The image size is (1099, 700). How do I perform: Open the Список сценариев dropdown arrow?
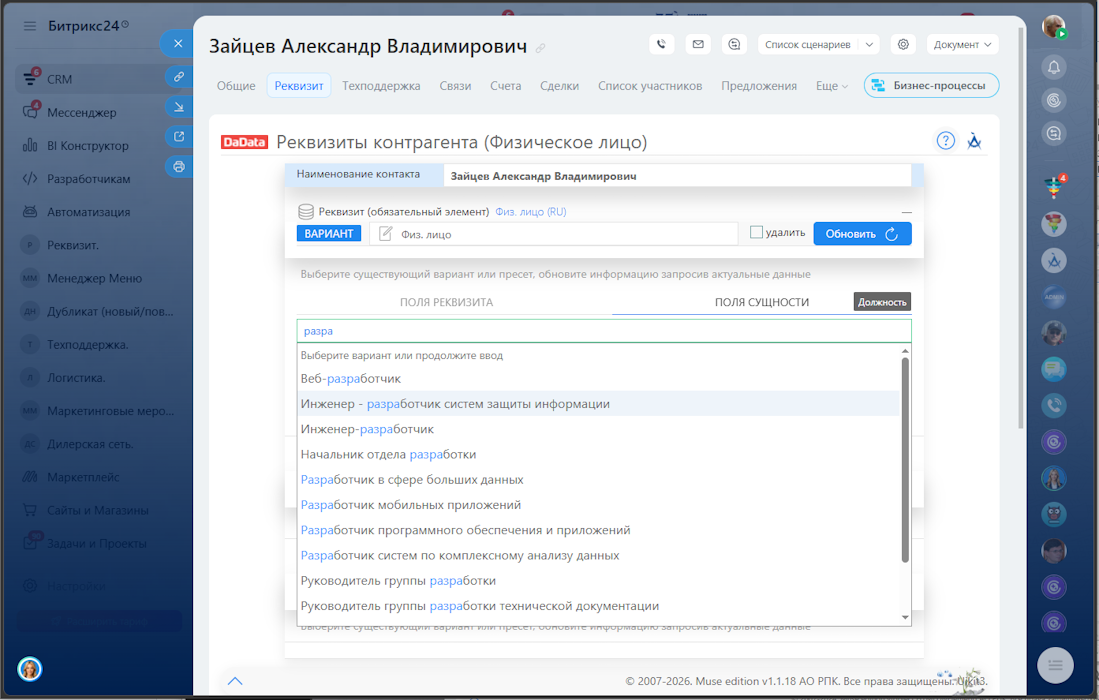click(x=869, y=44)
